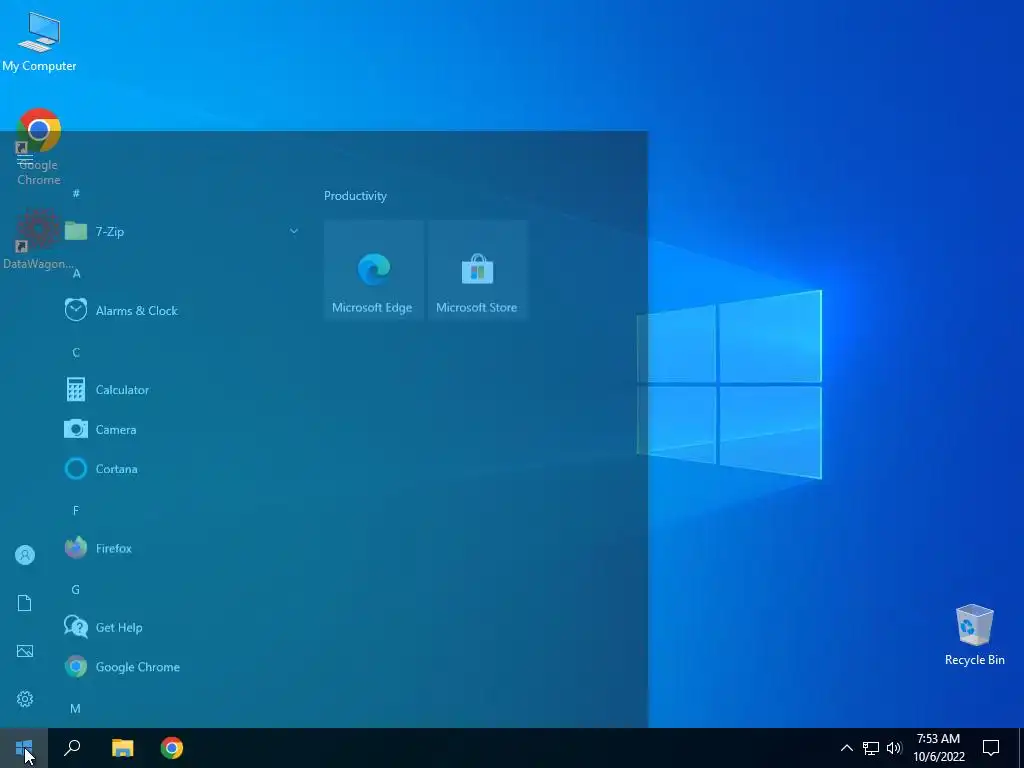Screen dimensions: 1024x768
Task: Select Google Chrome desktop shortcut
Action: click(x=39, y=147)
